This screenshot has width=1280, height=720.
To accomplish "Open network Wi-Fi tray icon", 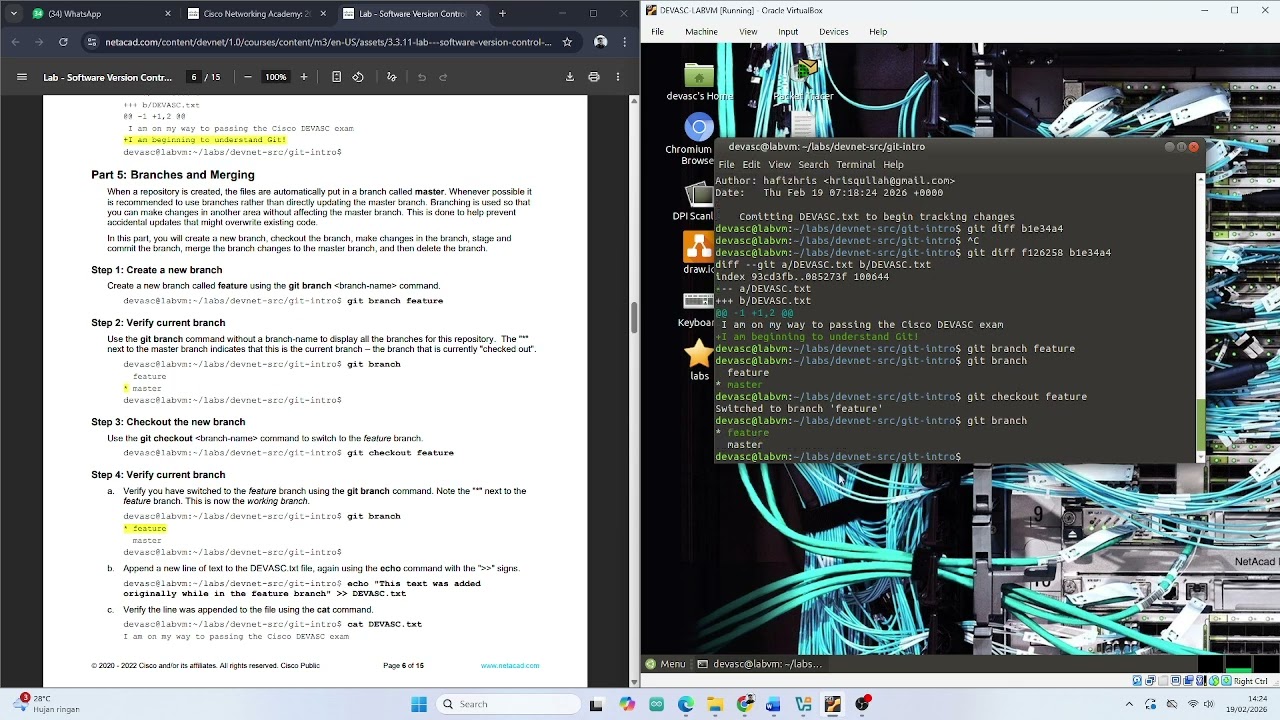I will click(1194, 704).
